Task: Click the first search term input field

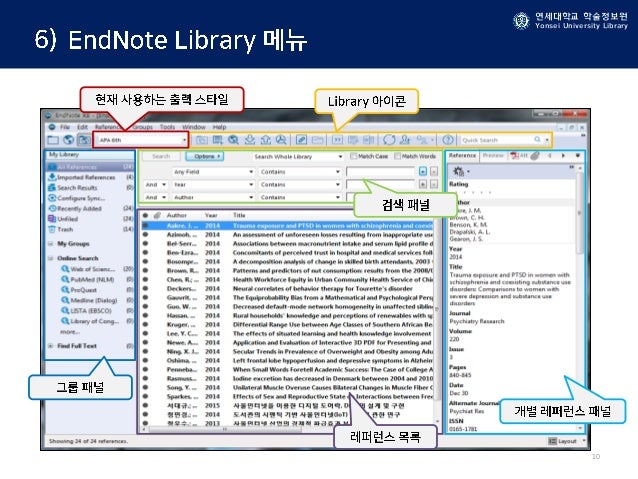Action: pos(380,172)
